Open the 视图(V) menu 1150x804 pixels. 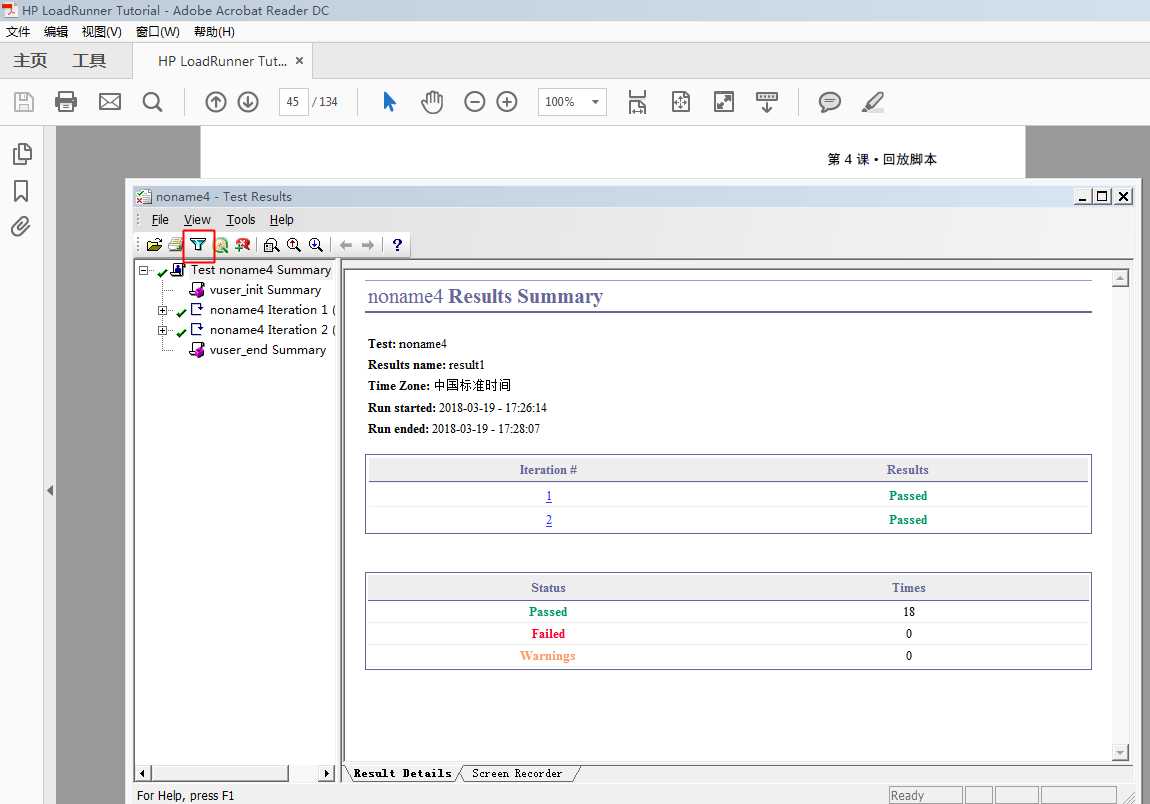point(101,32)
